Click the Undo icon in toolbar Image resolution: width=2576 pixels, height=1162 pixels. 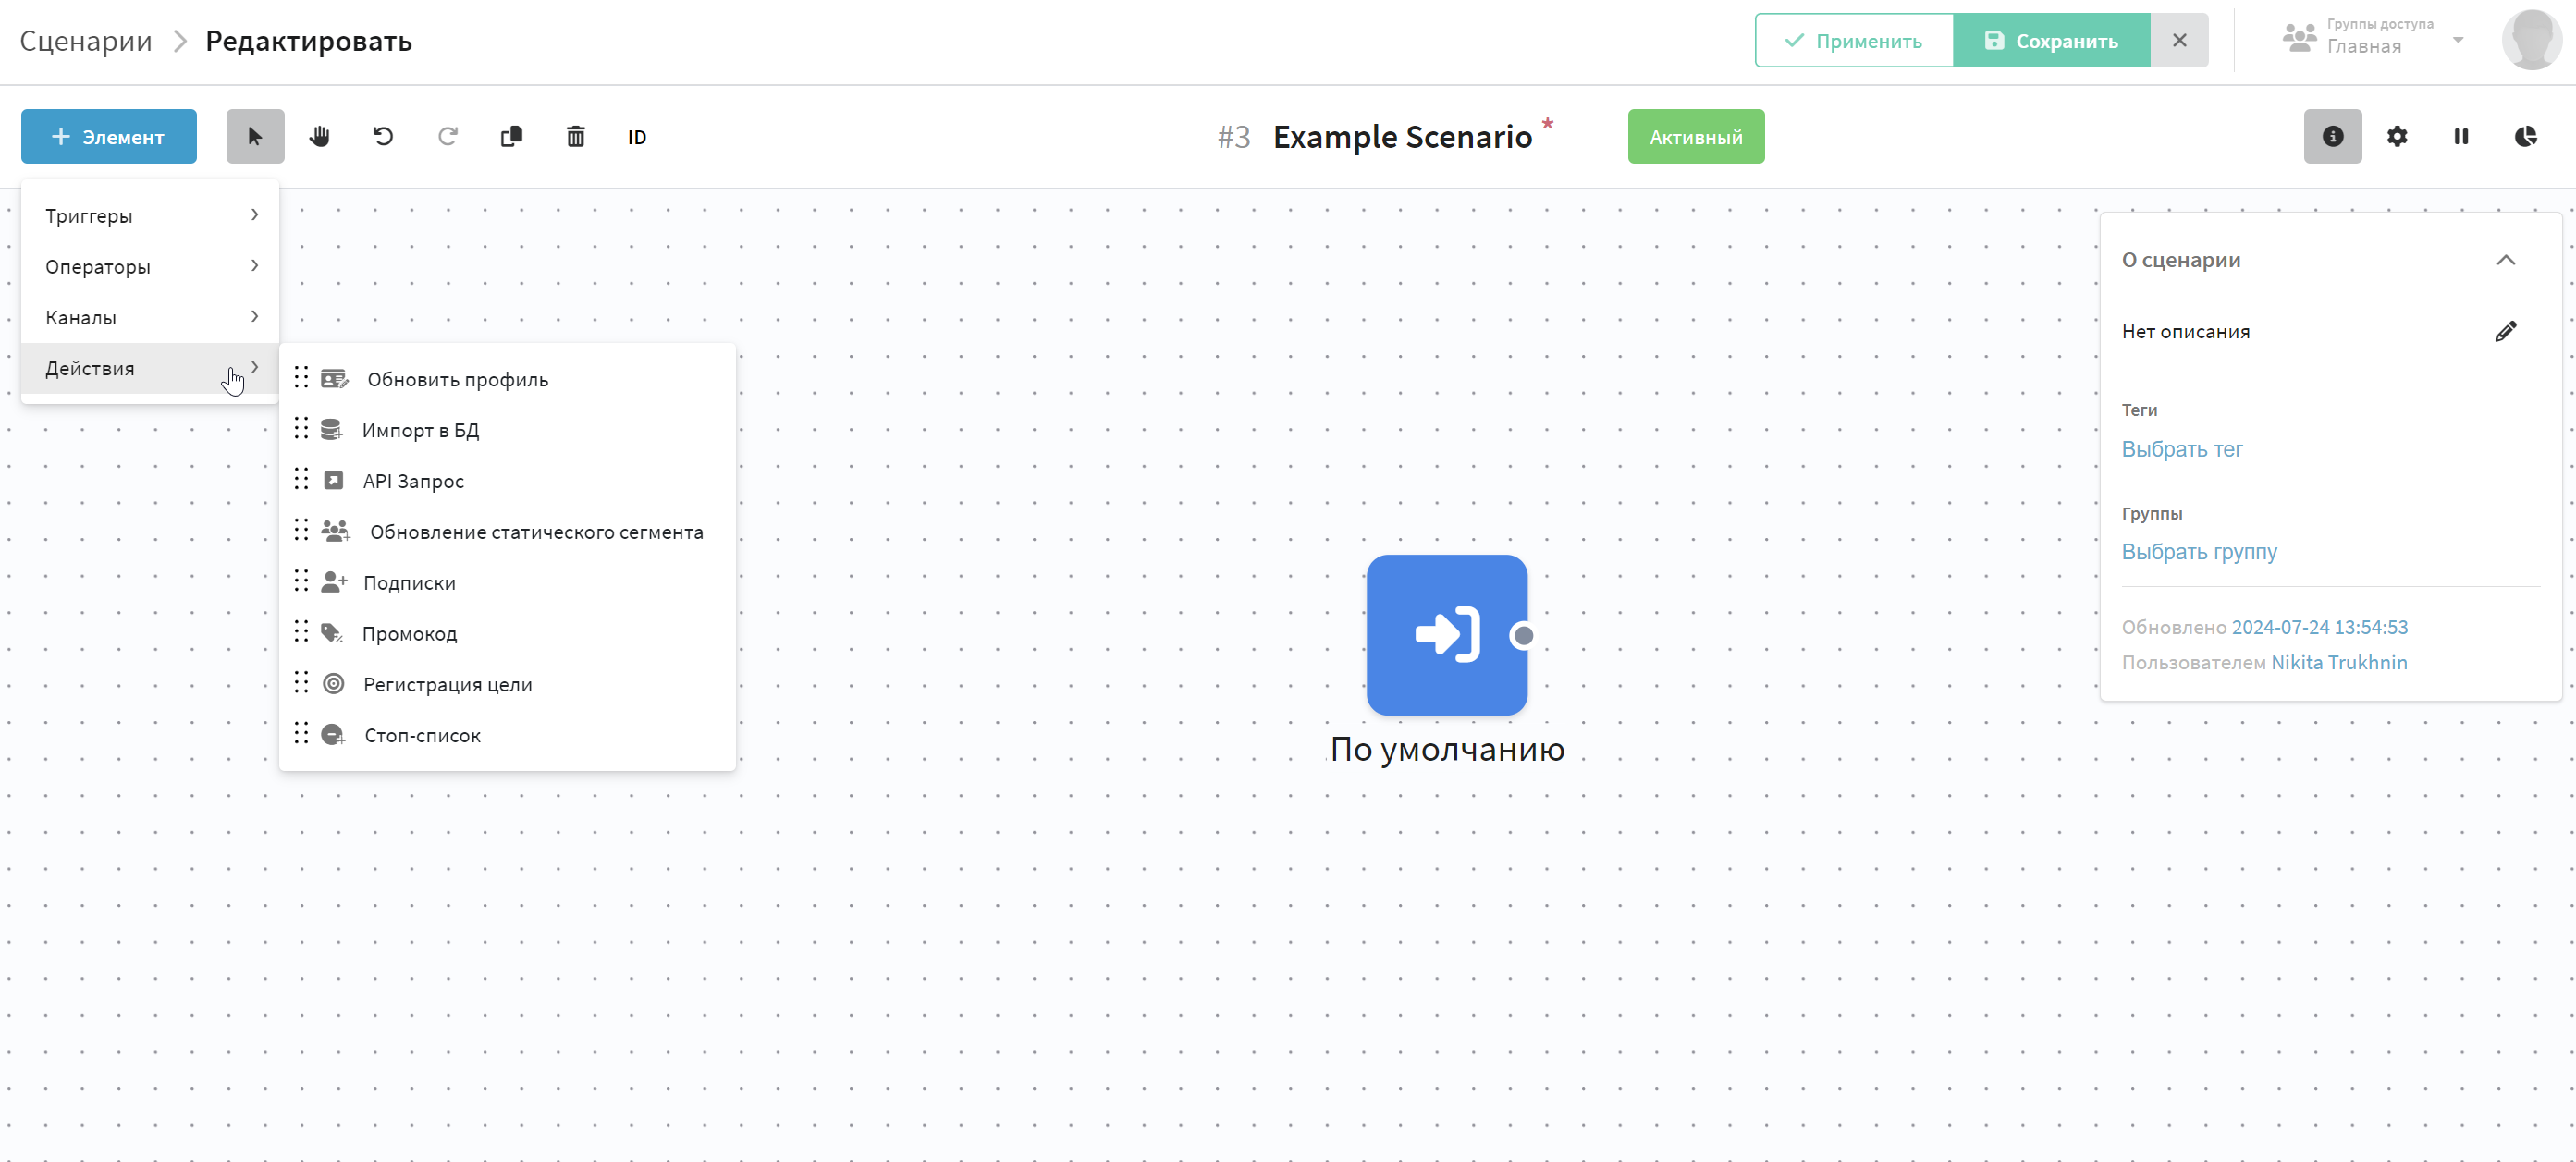[383, 137]
